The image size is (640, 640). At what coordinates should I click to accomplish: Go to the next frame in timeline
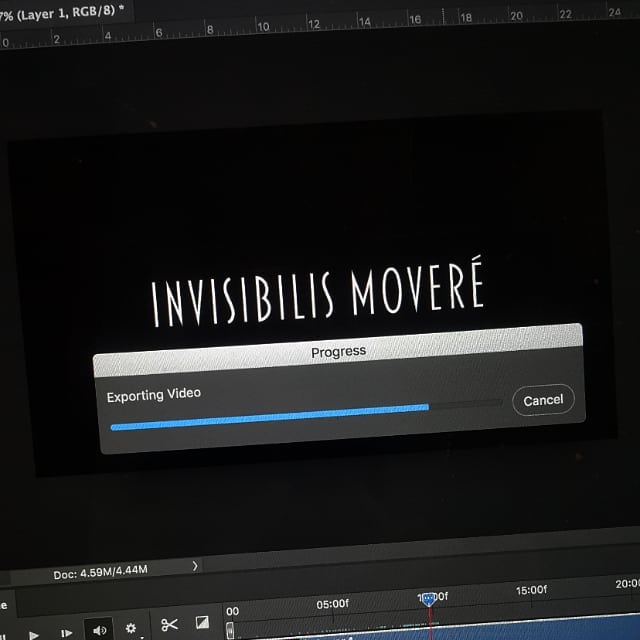[66, 633]
